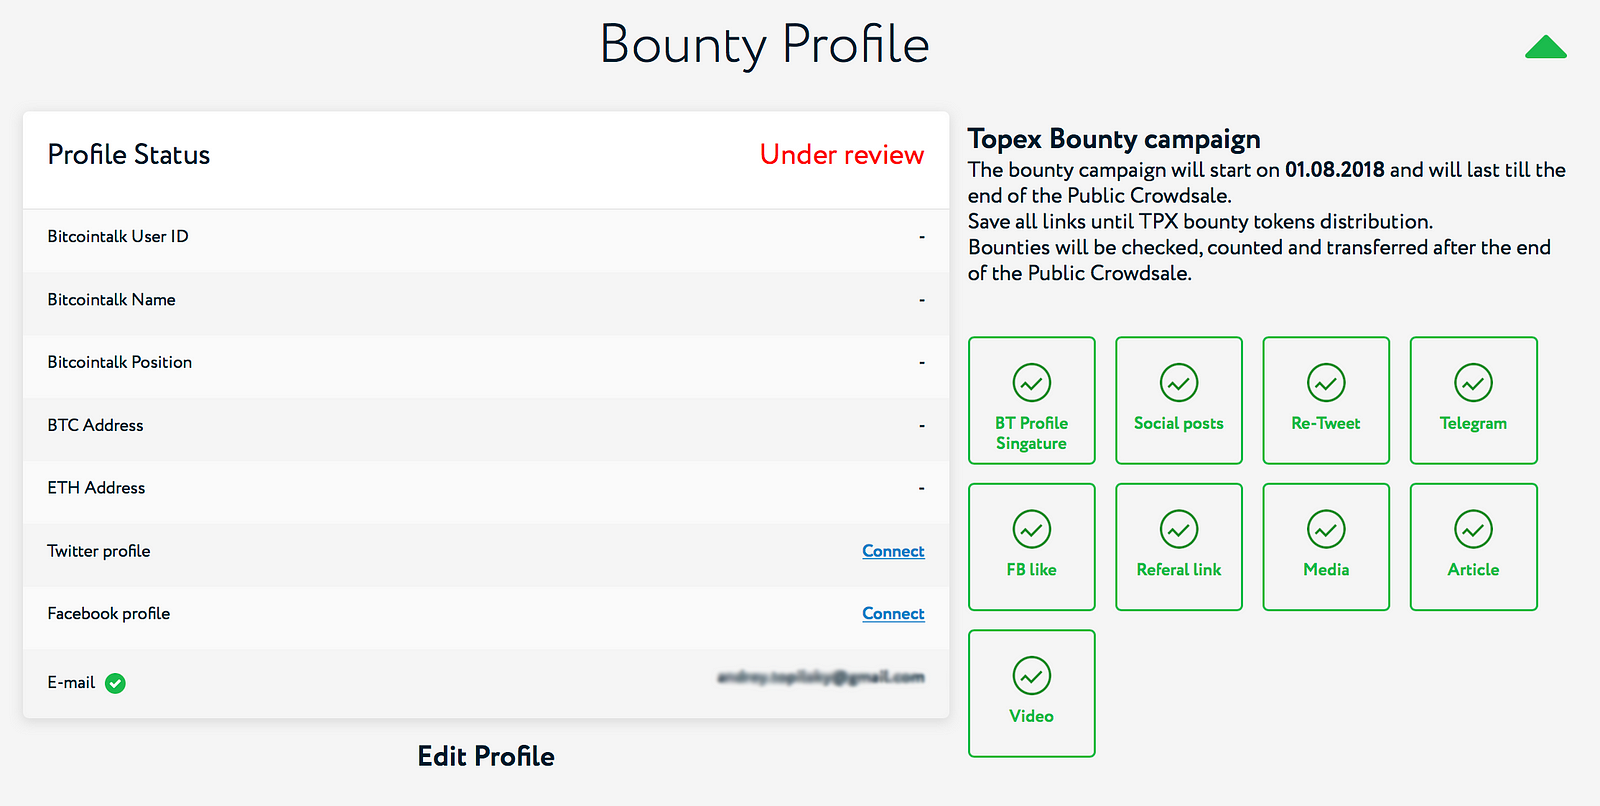Open the Video bounty card
The width and height of the screenshot is (1600, 806).
[1032, 693]
